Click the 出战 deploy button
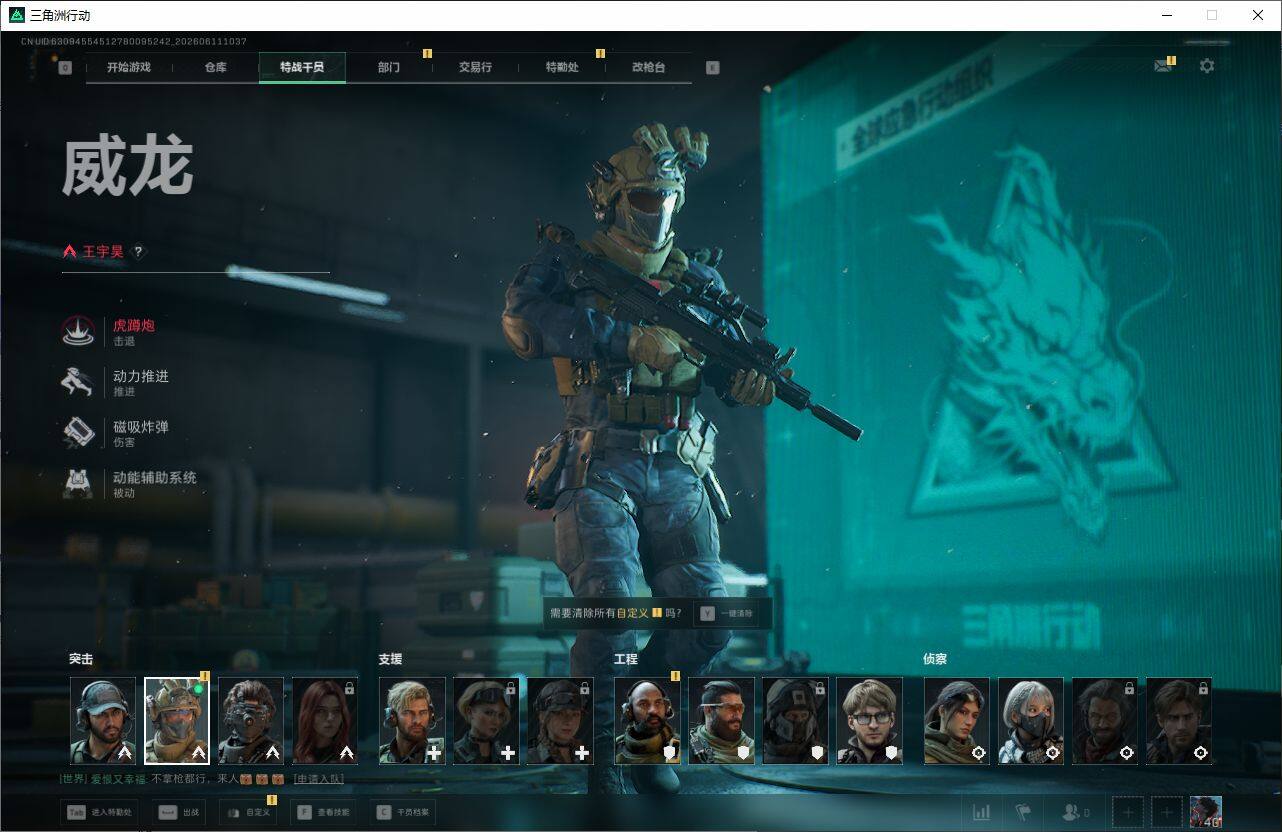 (x=178, y=813)
